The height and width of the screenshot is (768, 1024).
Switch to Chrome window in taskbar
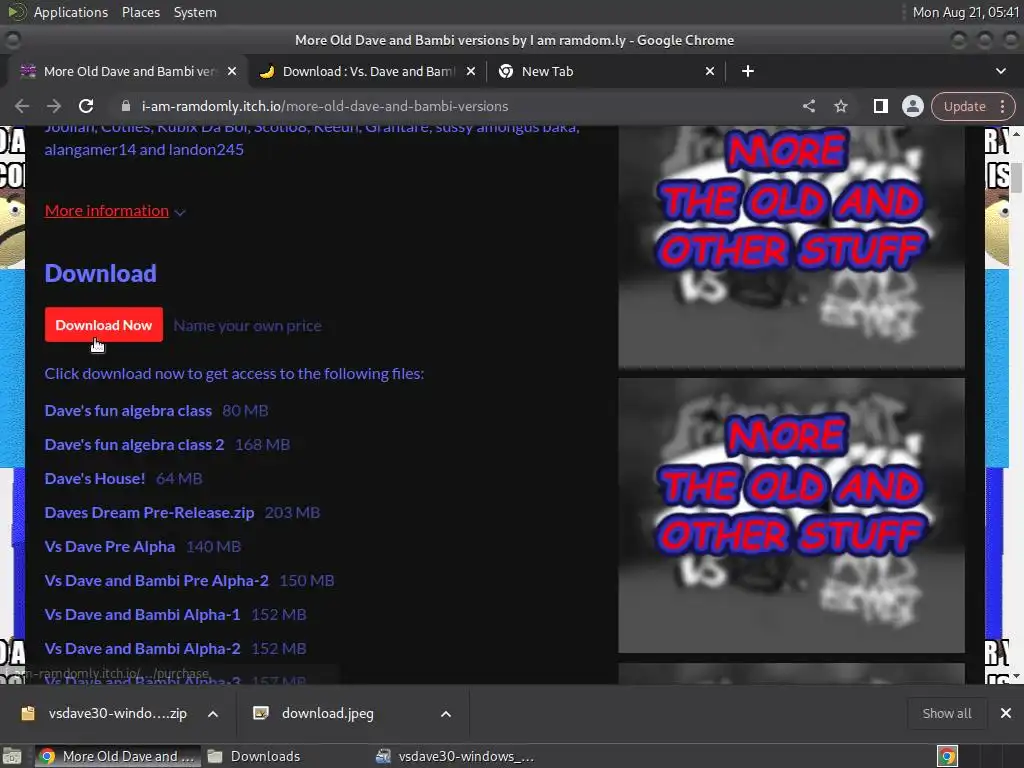click(118, 756)
